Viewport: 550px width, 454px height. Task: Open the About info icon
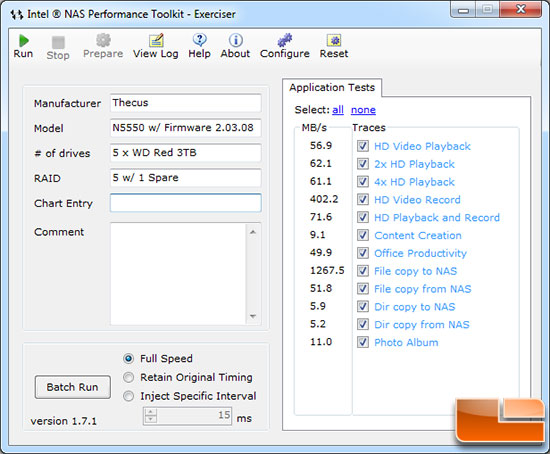(x=236, y=40)
